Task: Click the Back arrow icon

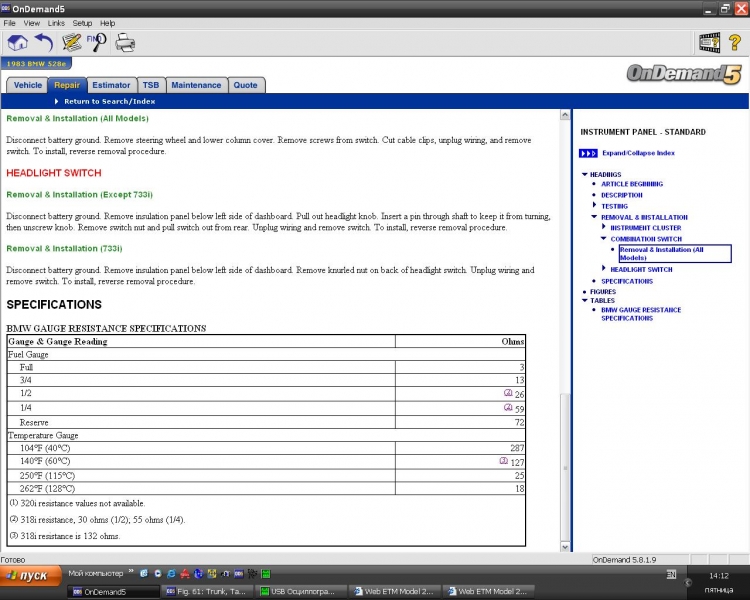Action: pyautogui.click(x=44, y=43)
